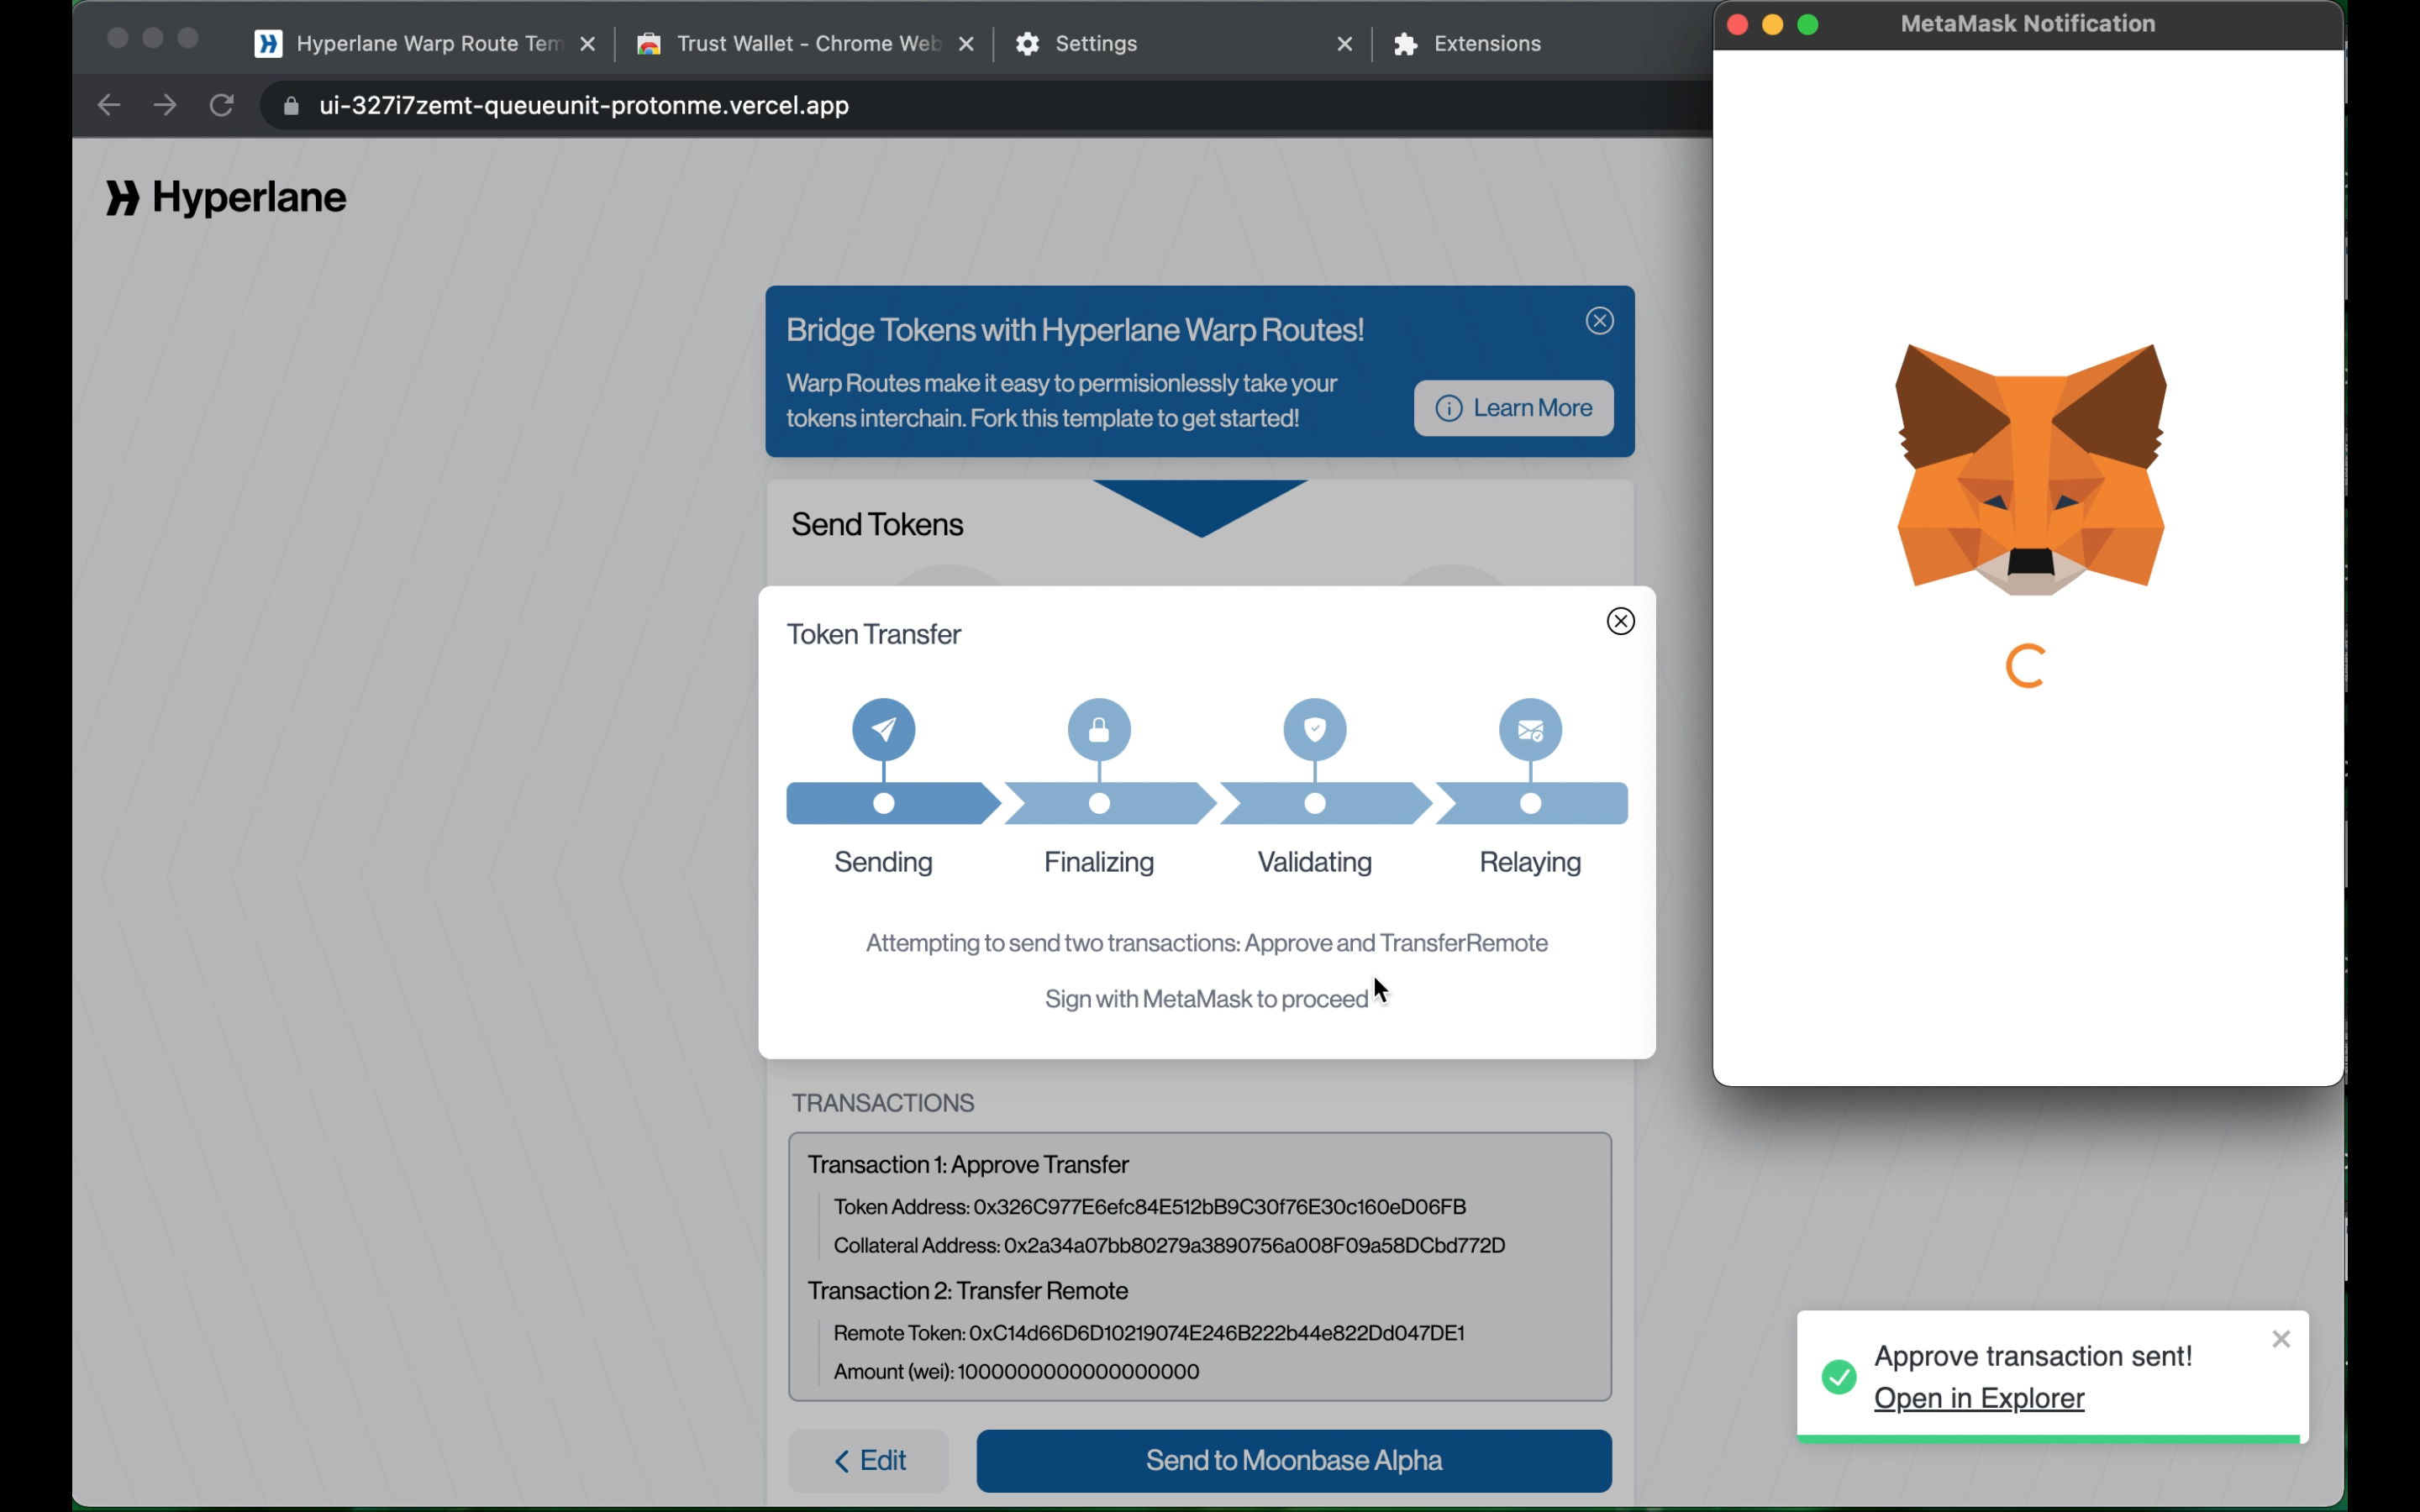Click Transaction 2: Transfer Remote heading

[x=968, y=1291]
